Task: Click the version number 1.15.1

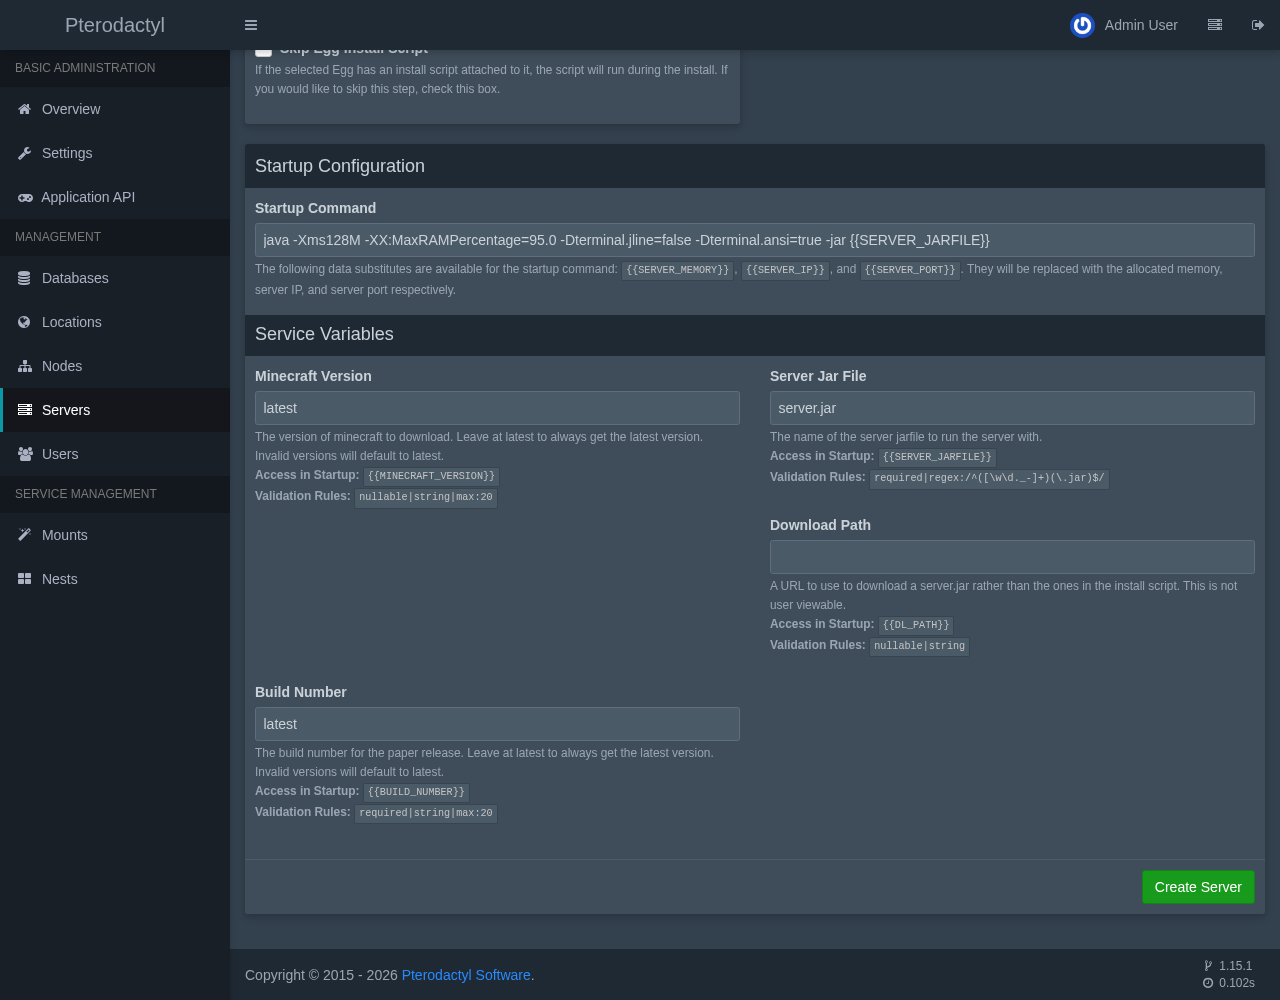Action: pos(1236,966)
